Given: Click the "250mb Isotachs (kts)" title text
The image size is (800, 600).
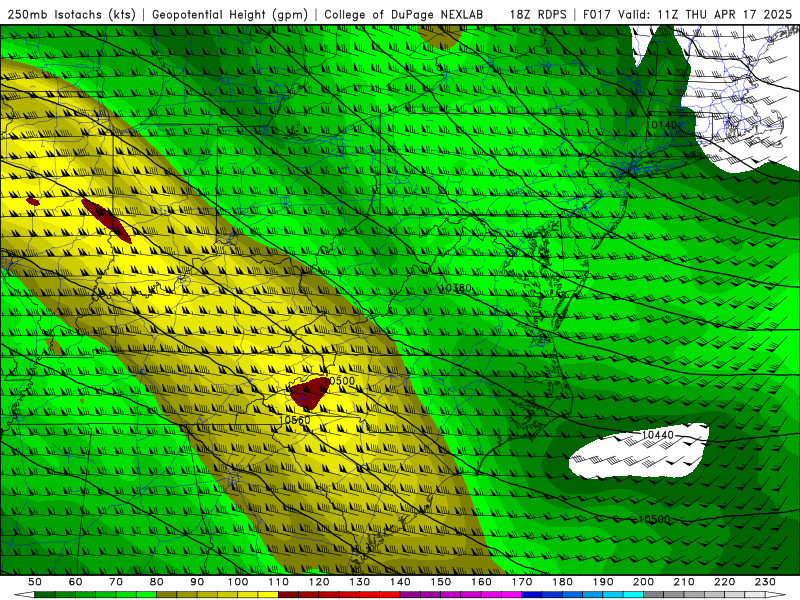Looking at the screenshot, I should [71, 15].
